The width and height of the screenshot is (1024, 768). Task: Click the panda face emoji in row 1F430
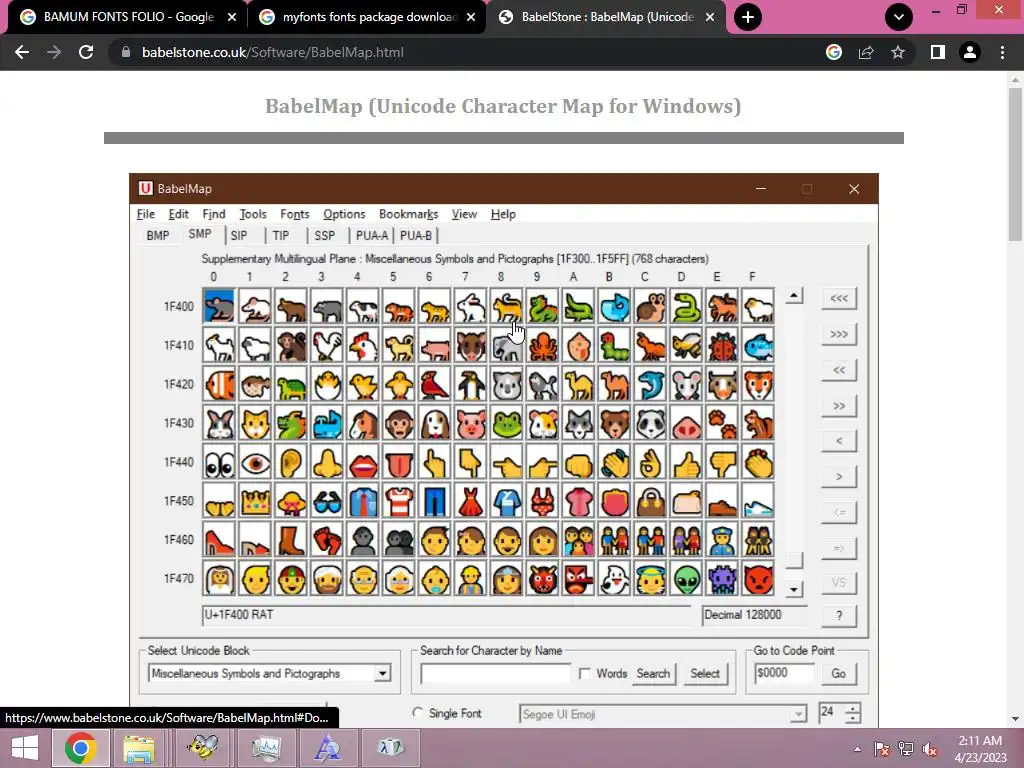click(650, 423)
